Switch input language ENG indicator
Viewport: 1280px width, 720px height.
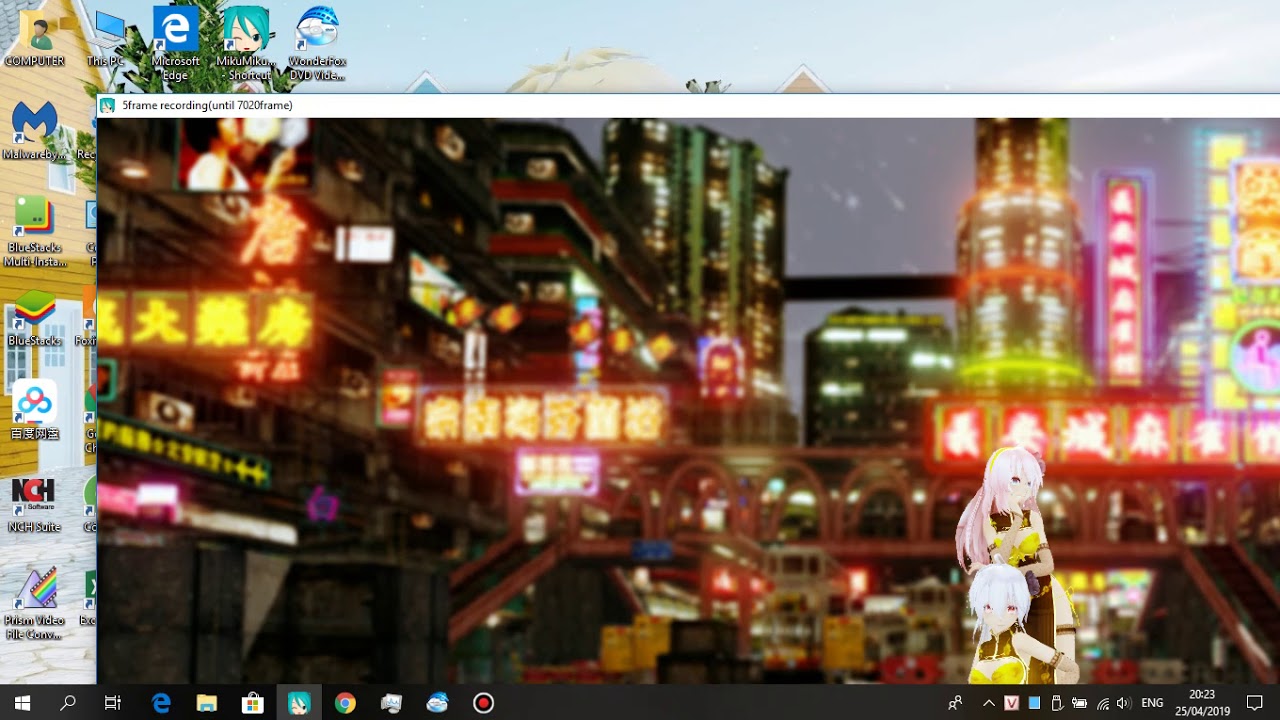1152,703
